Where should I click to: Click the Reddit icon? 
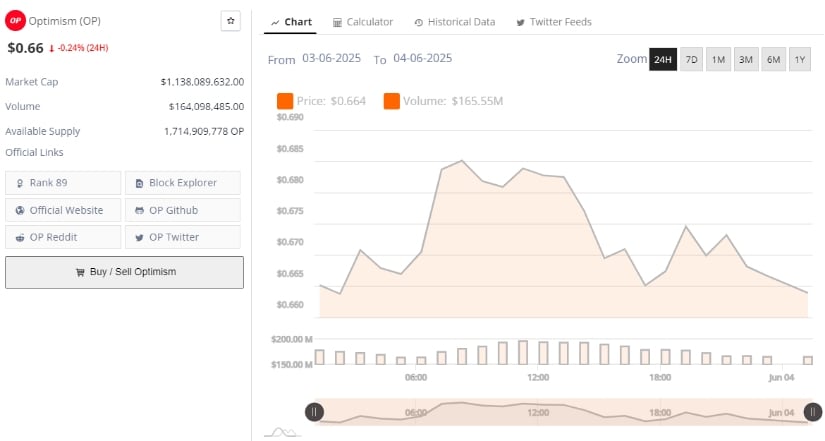coord(20,238)
